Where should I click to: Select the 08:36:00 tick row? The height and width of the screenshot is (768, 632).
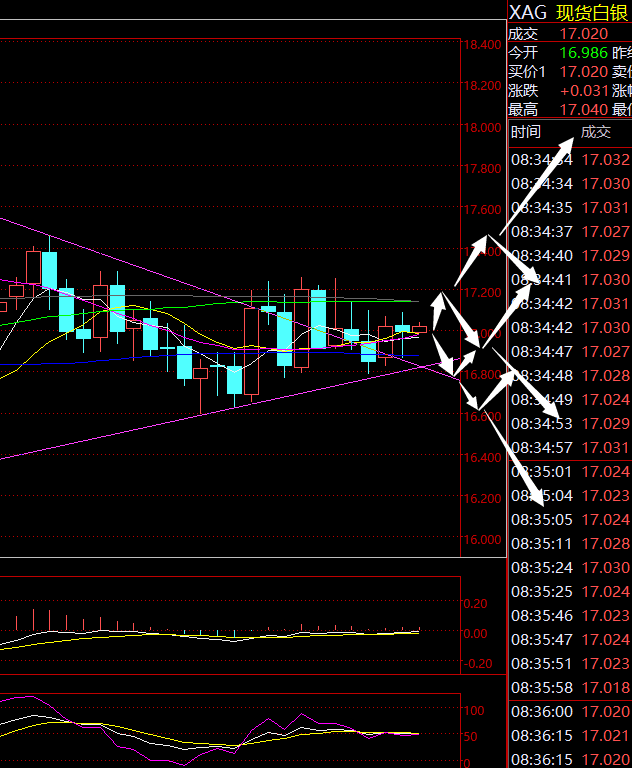click(x=570, y=712)
